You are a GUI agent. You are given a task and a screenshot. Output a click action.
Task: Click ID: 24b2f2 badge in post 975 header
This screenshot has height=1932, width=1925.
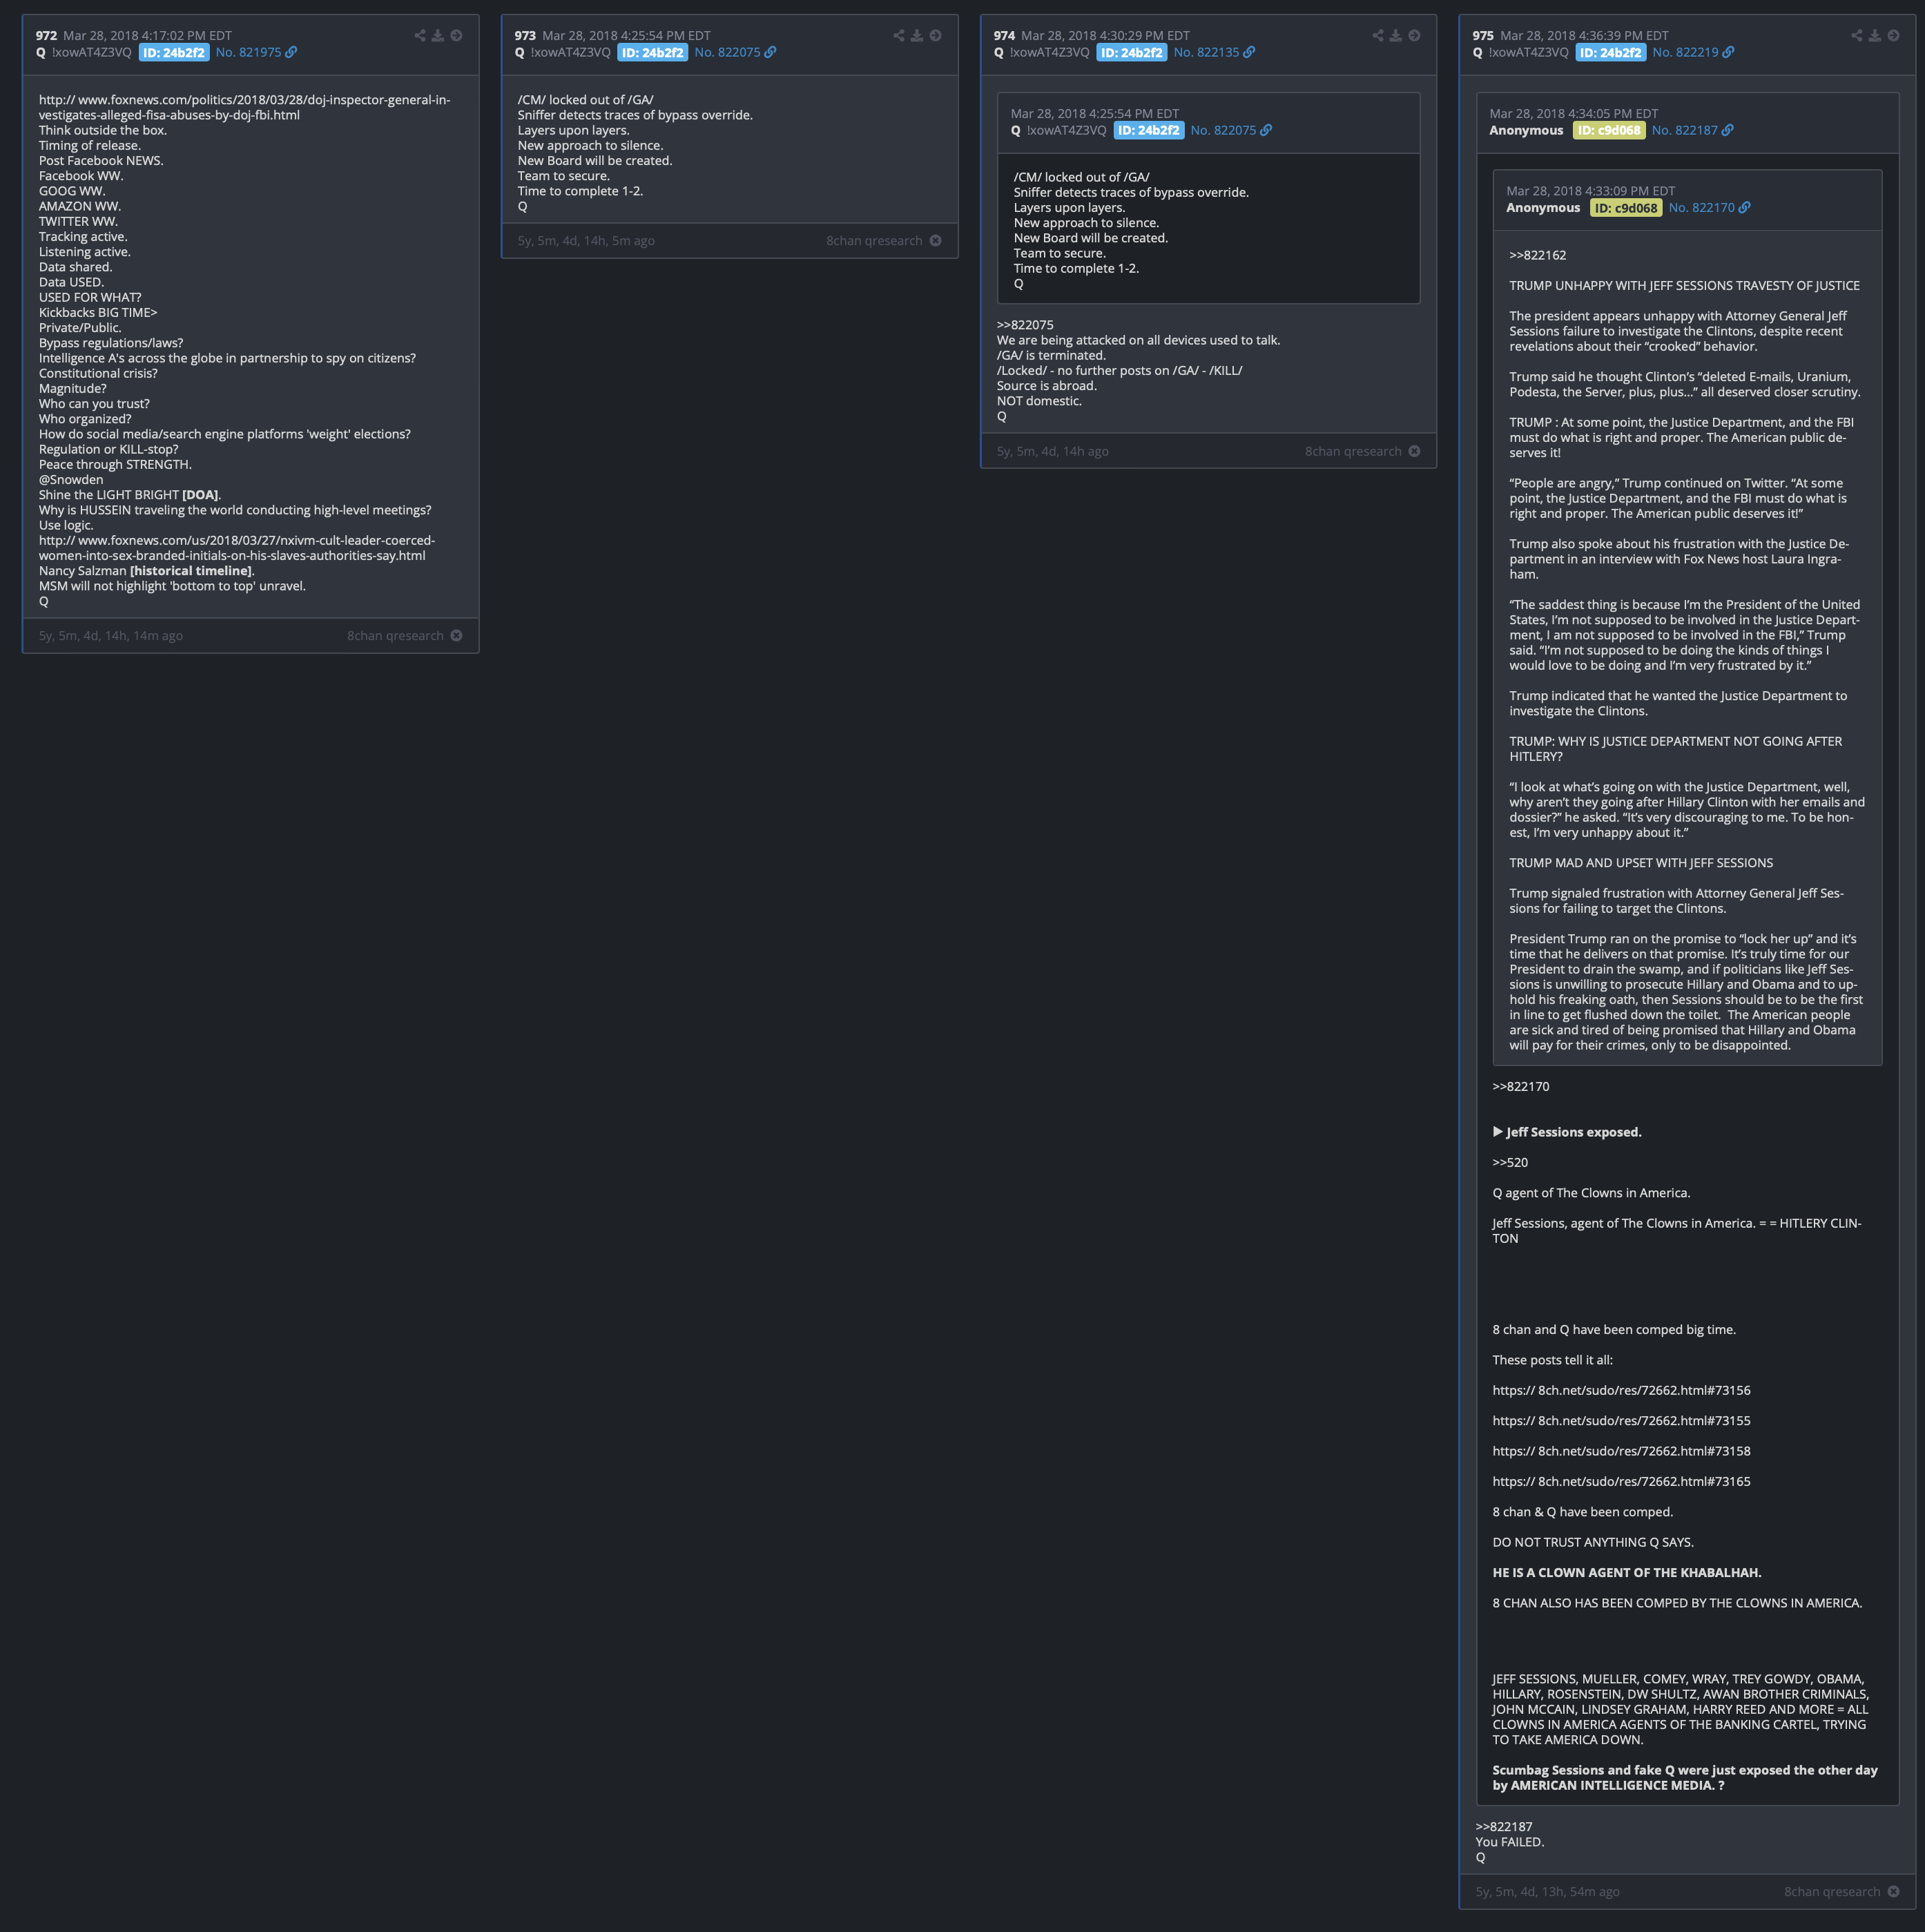pos(1611,53)
